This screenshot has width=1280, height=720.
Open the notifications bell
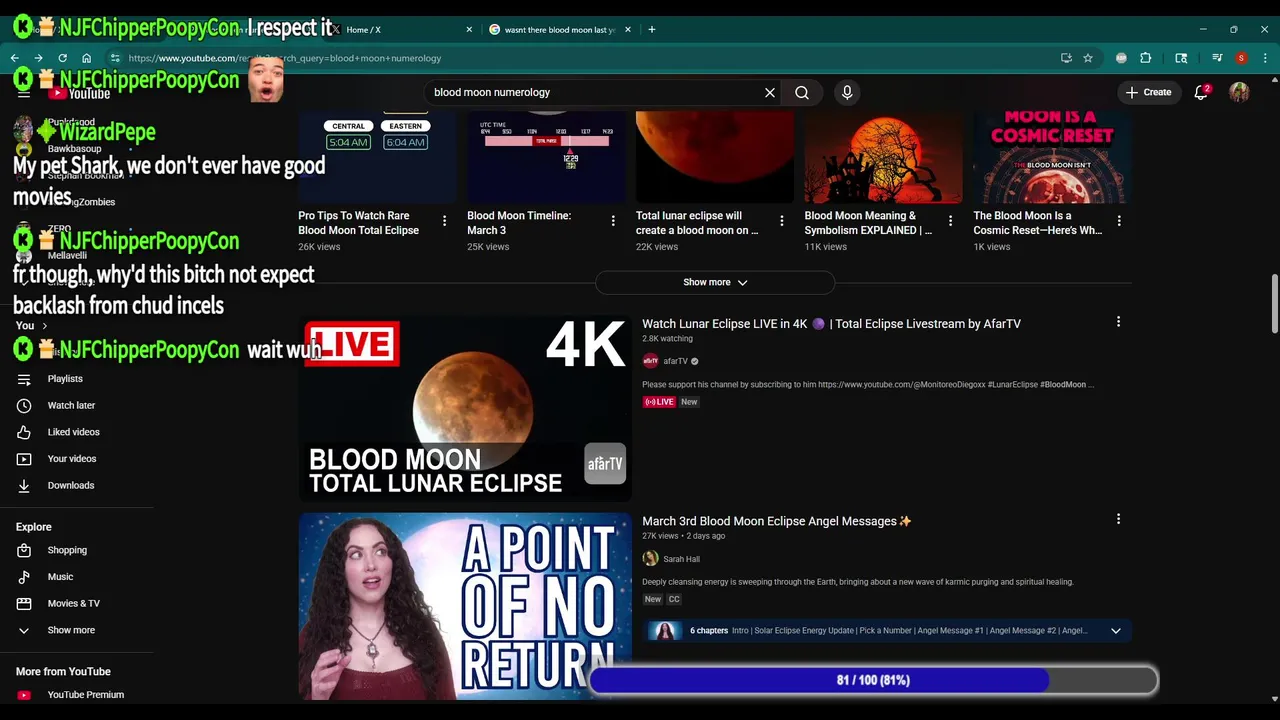point(1201,92)
